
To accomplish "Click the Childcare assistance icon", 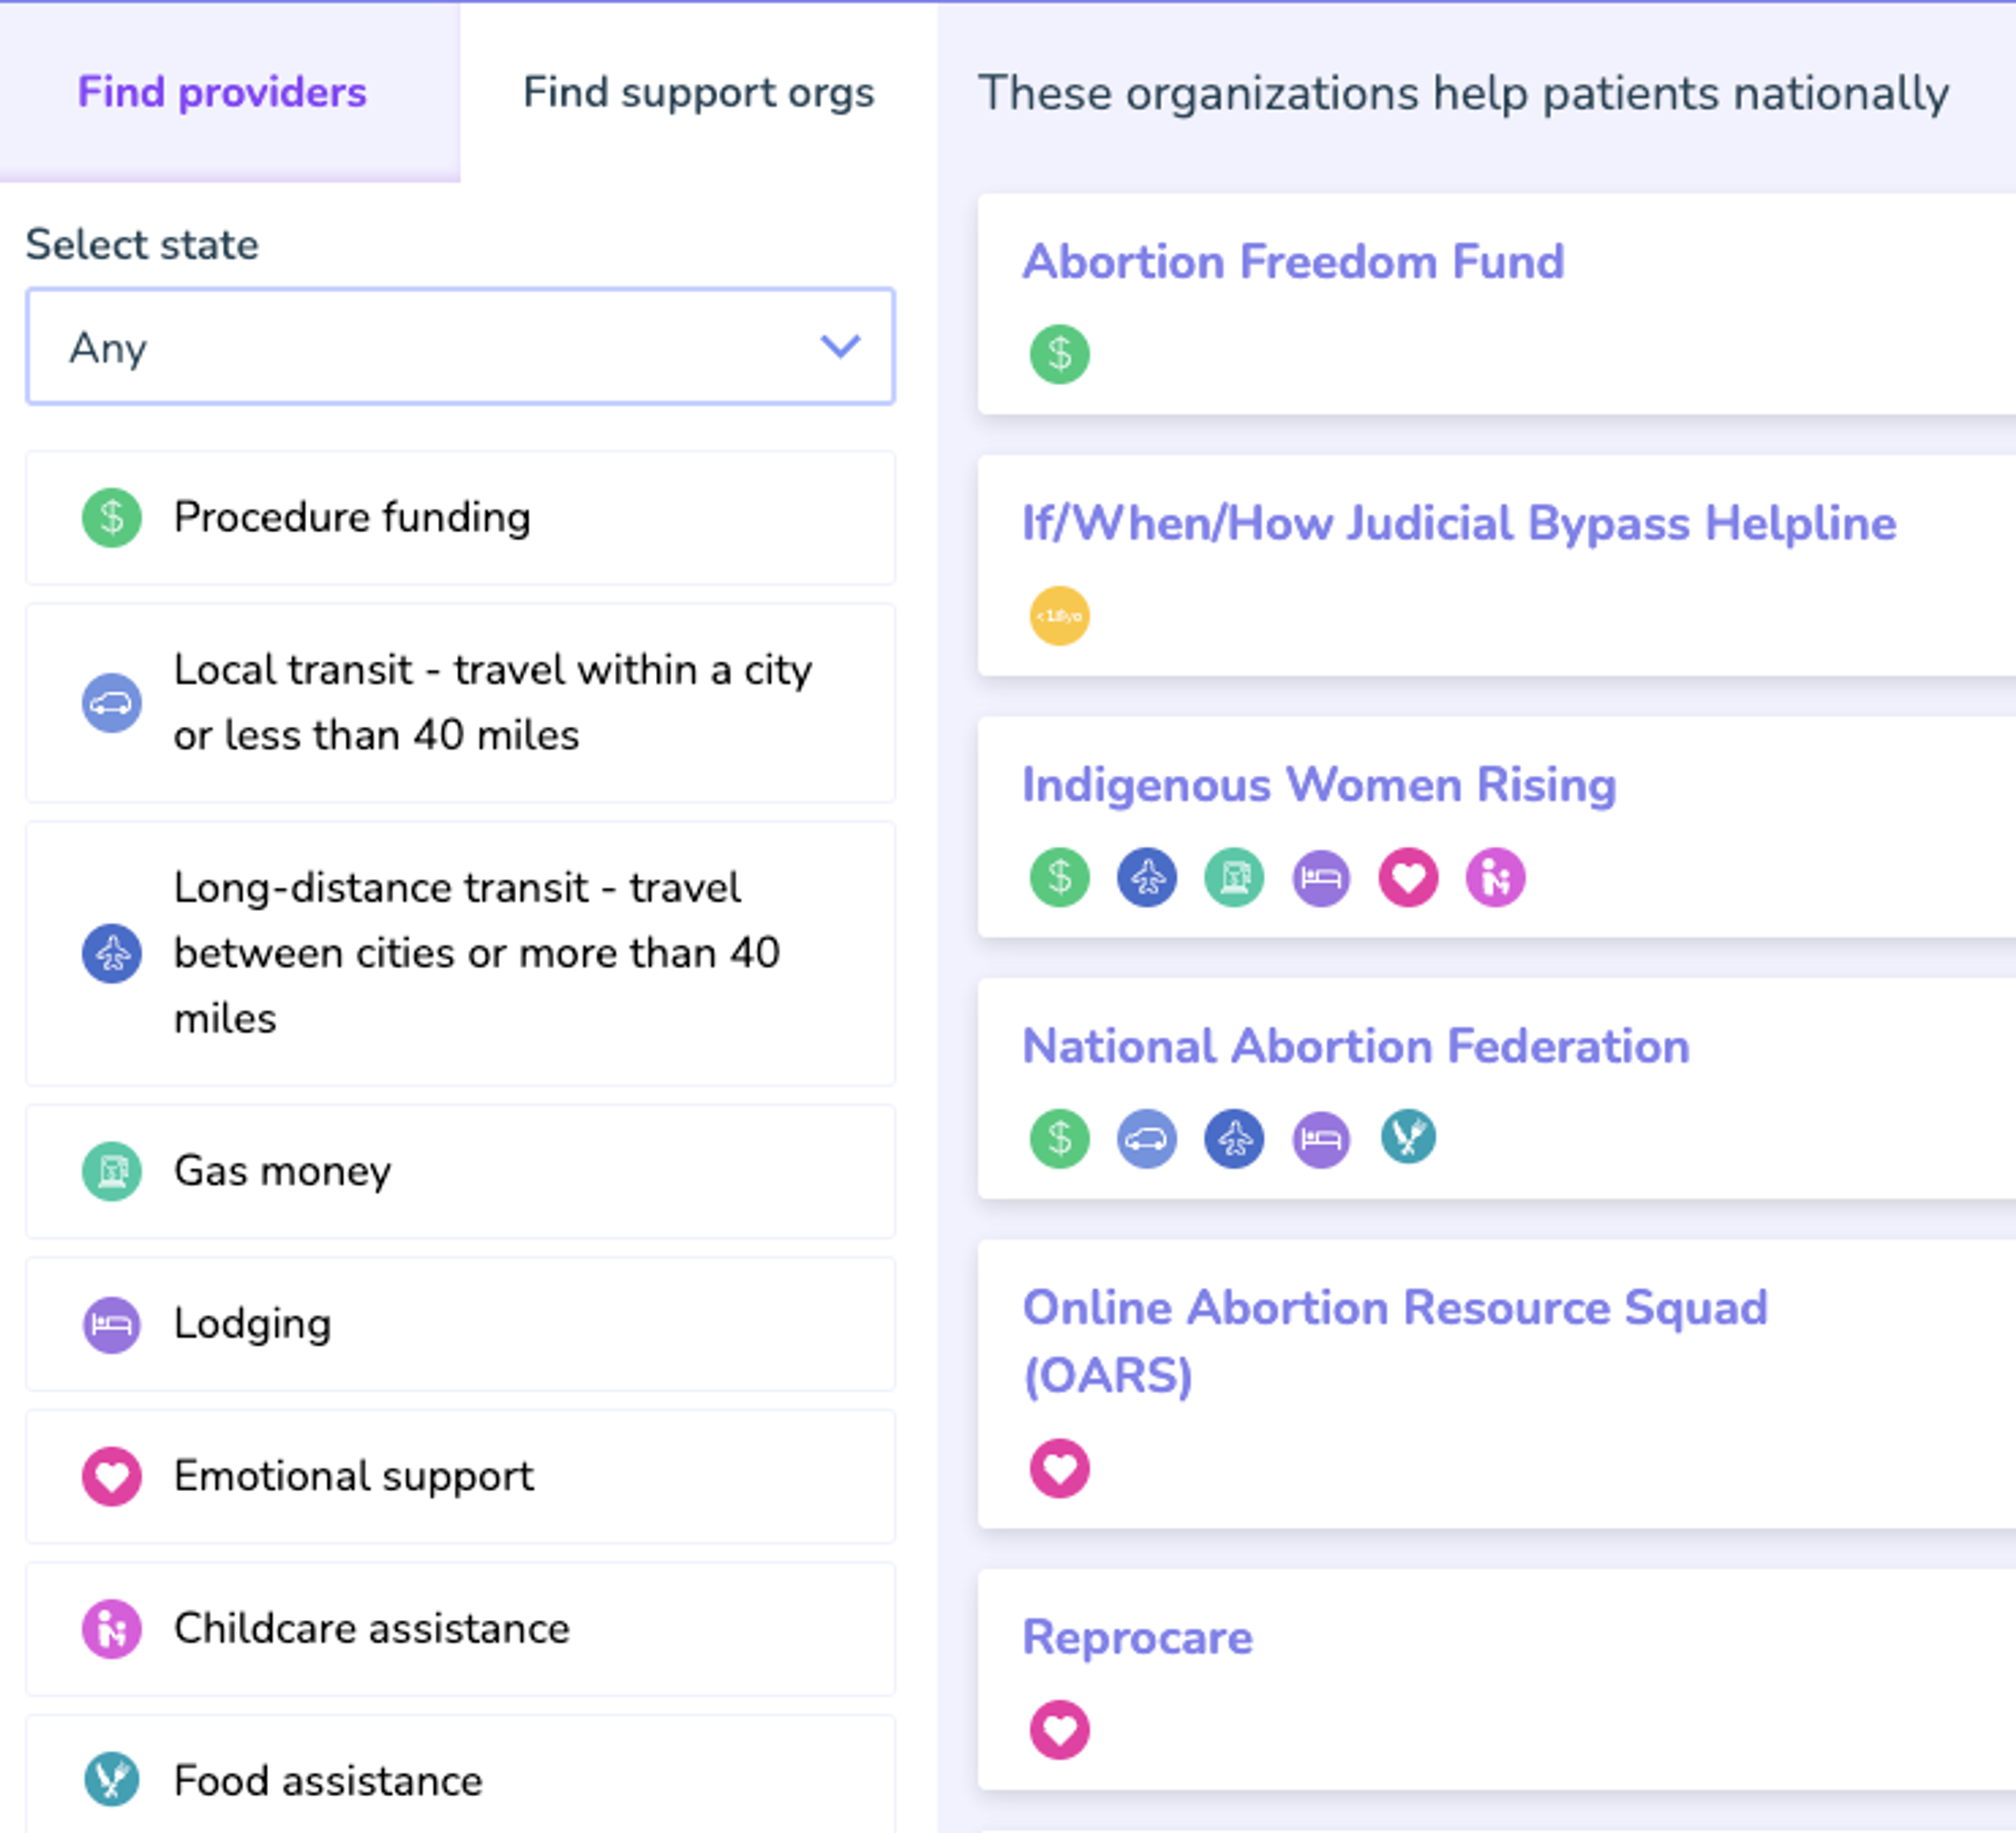I will (x=111, y=1630).
